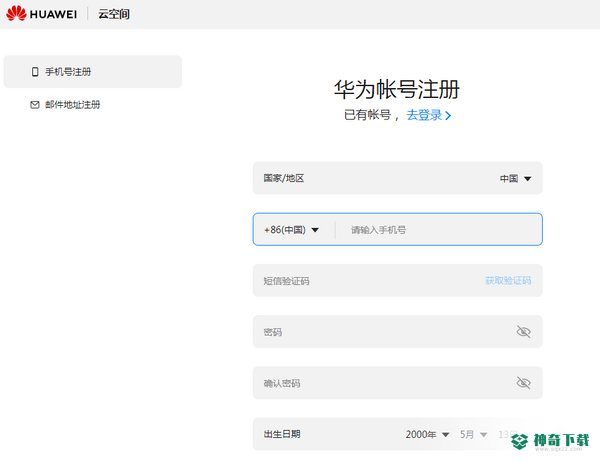Click the 获取验证码 get-code link
Viewport: 600px width, 463px height.
pos(508,281)
